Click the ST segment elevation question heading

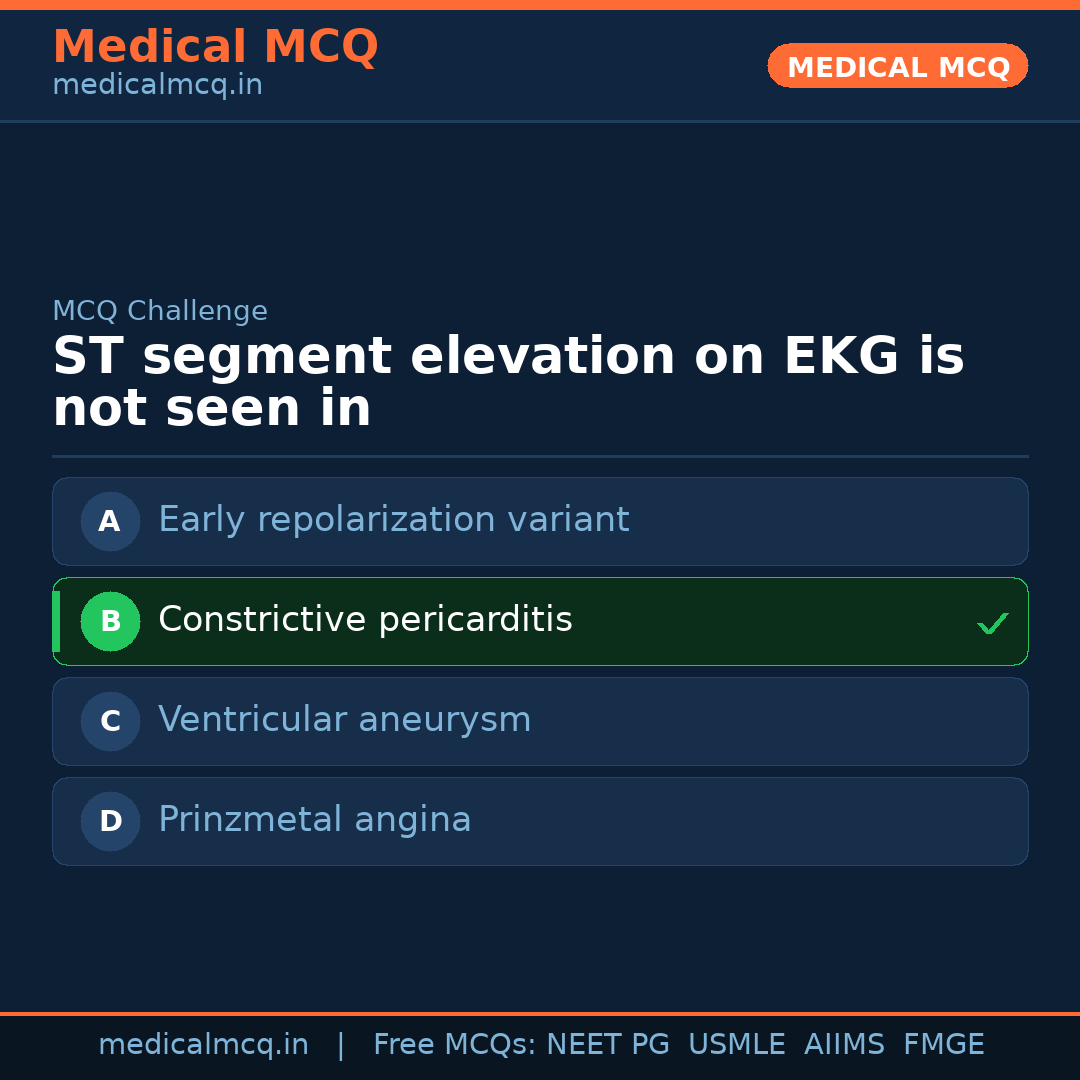click(508, 383)
